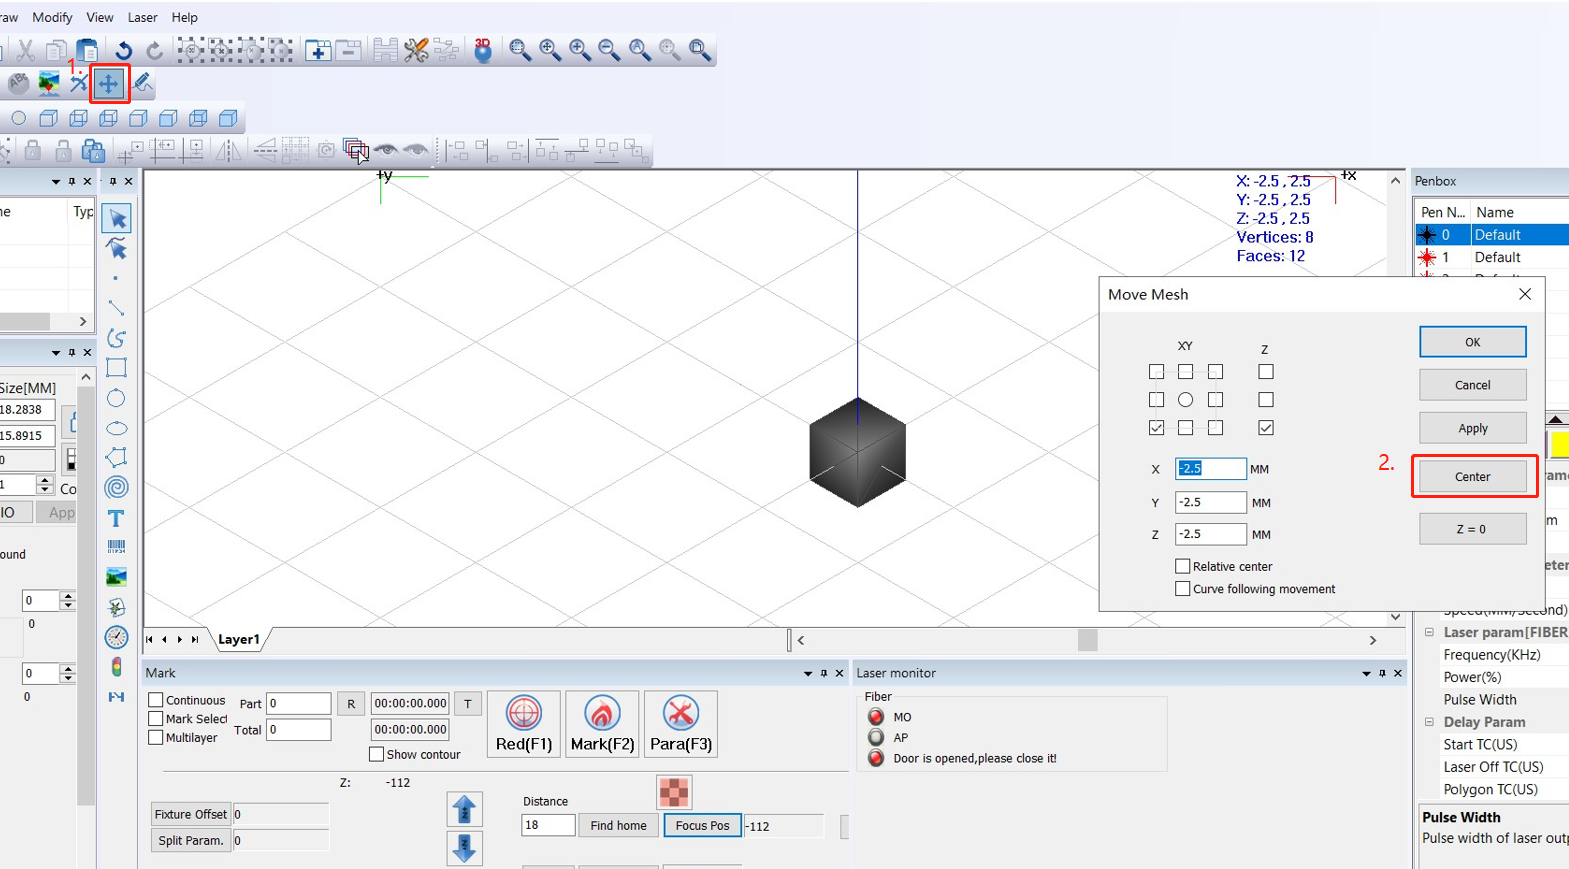Click the move-up blue arrow in Mark panel
Viewport: 1569px width, 869px height.
tap(464, 809)
